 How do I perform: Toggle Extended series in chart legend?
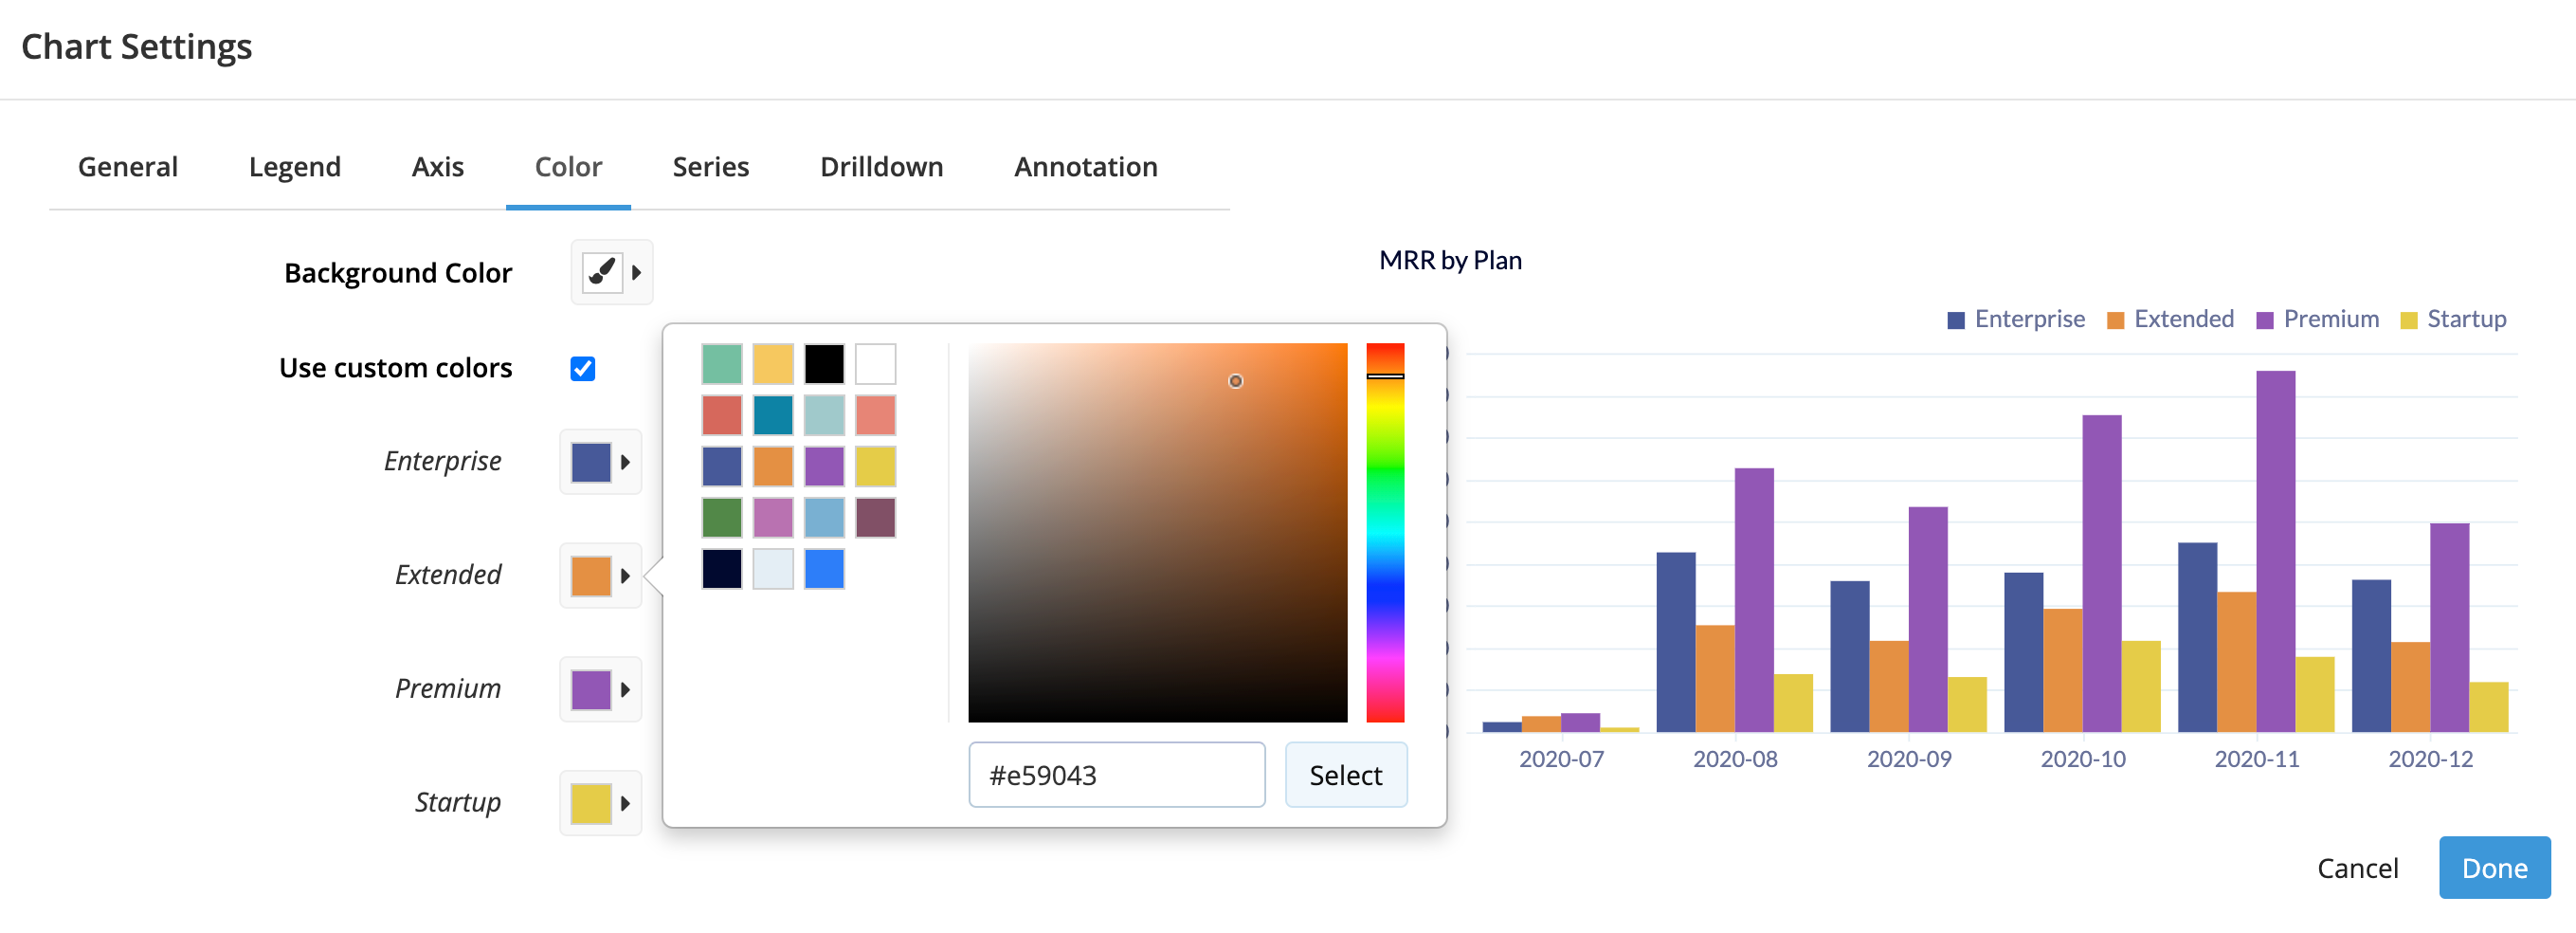2170,319
